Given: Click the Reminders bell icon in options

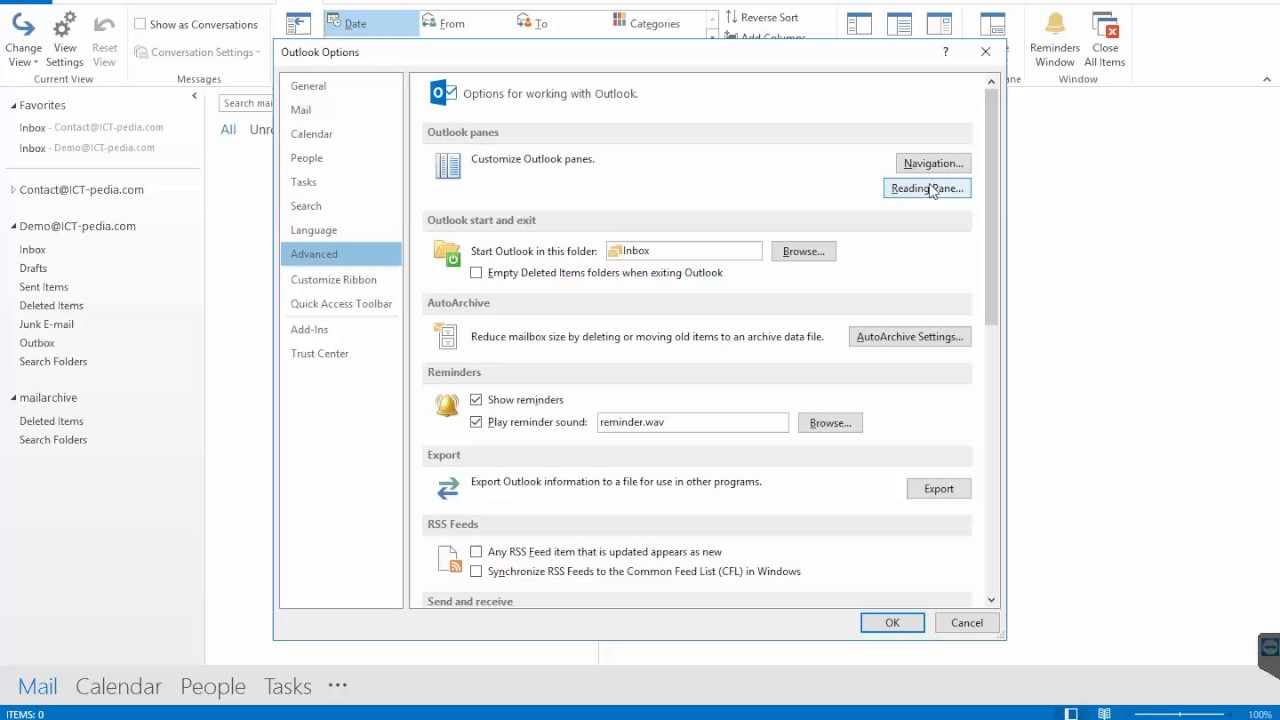Looking at the screenshot, I should pos(447,404).
